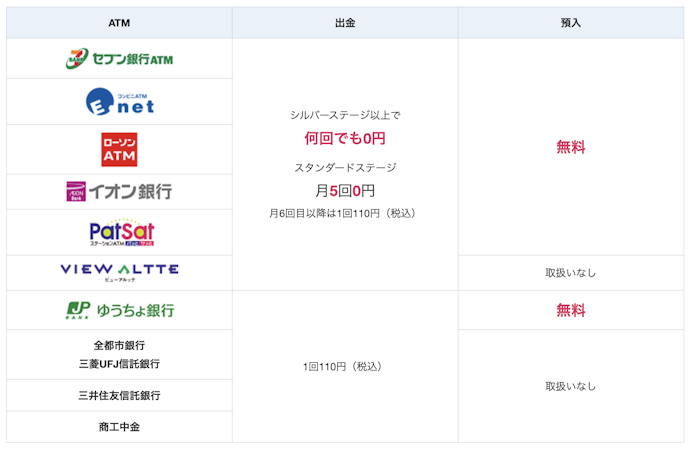Click the red 何回でも0円 text
Screen dimensions: 690x451
click(345, 138)
